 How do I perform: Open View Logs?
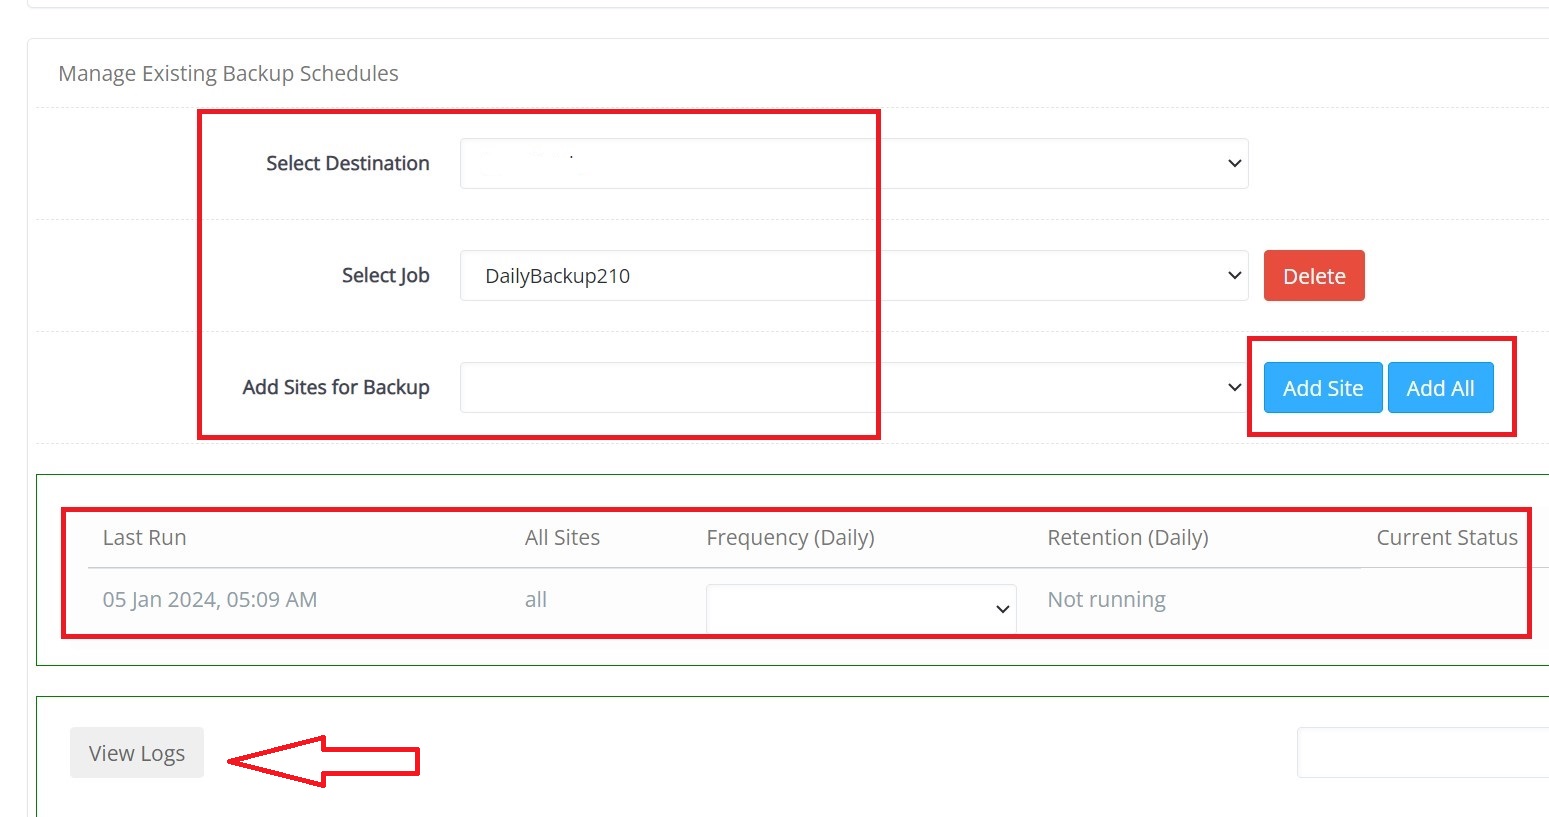[x=136, y=752]
